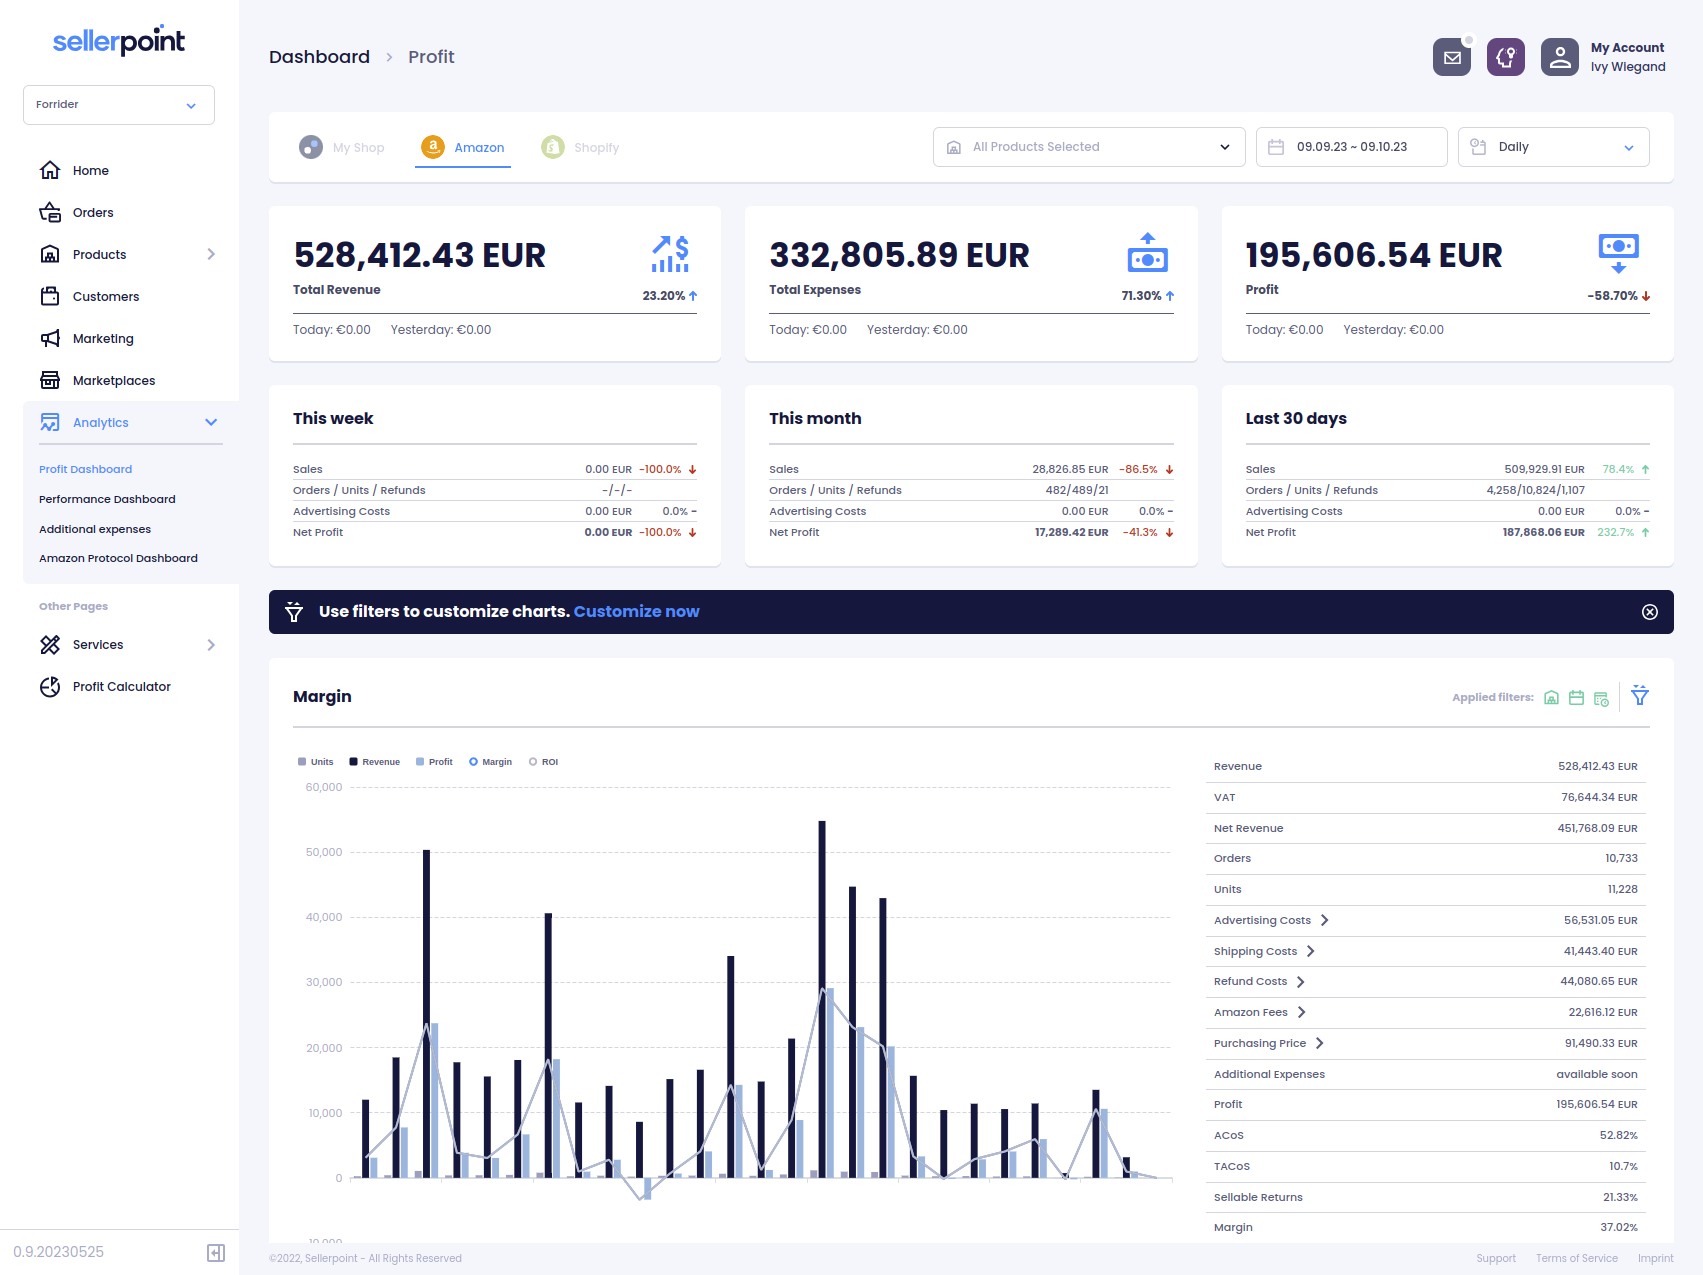Open the Profit Calculator page
Screen dimensions: 1703x1275
click(x=121, y=687)
